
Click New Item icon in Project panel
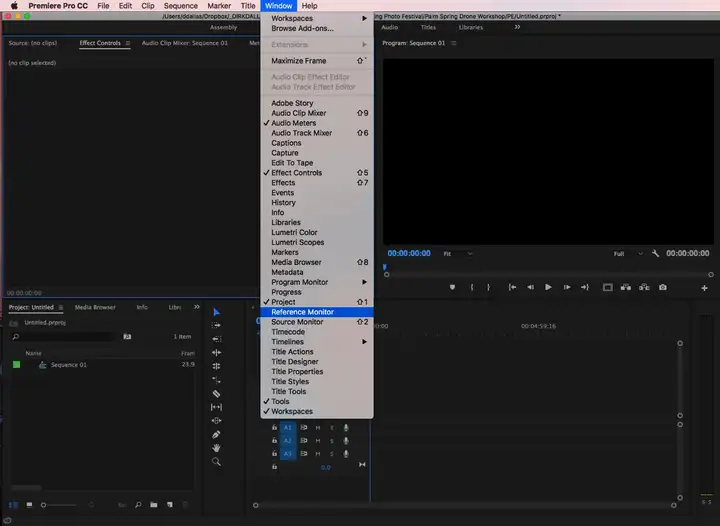pos(170,505)
